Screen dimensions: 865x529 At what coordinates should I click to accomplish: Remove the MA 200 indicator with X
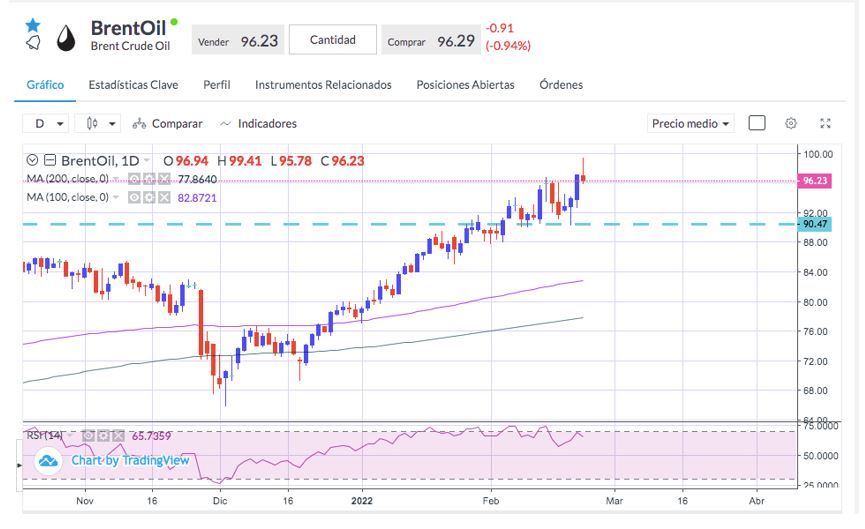tap(164, 179)
